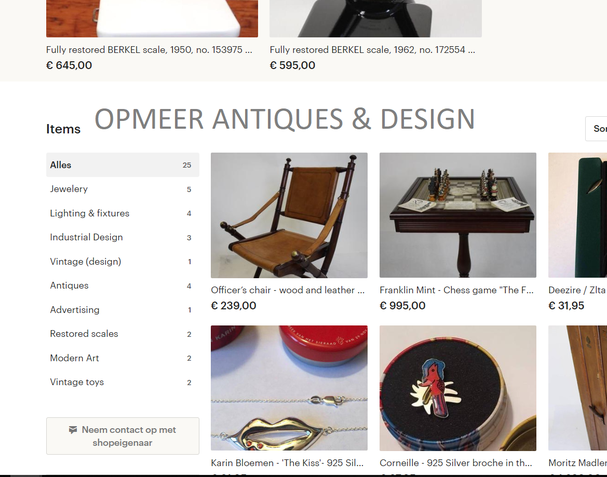
Task: Open the Franklin Mint chess table photo
Action: [x=458, y=215]
